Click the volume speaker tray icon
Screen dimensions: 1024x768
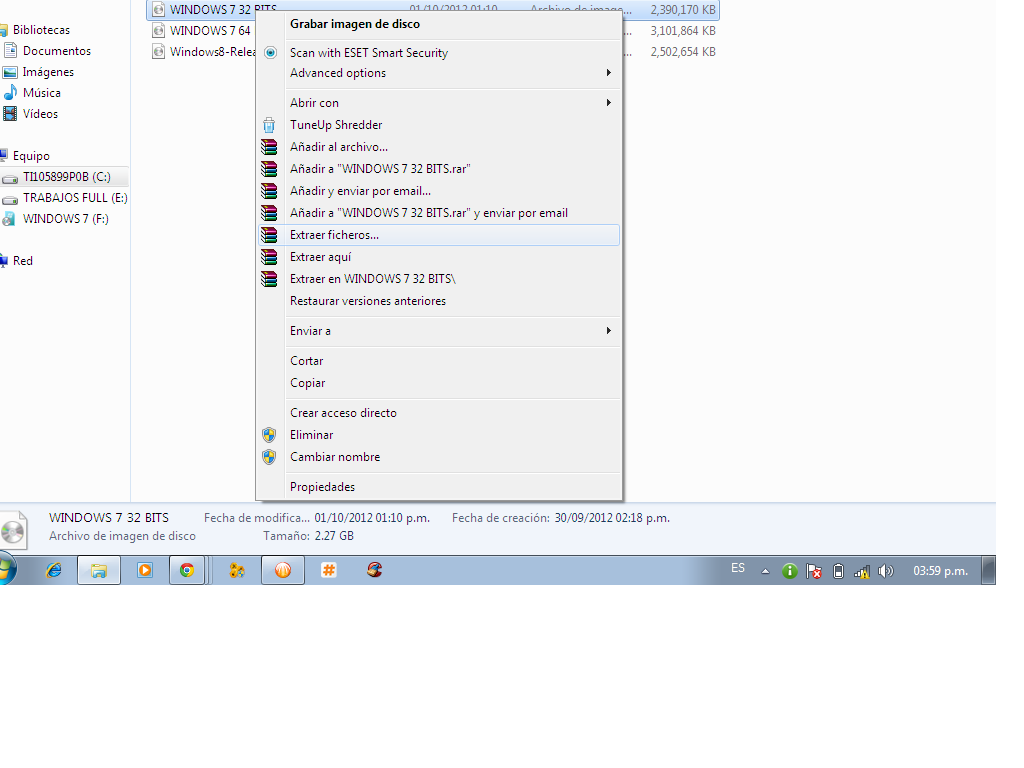[886, 571]
